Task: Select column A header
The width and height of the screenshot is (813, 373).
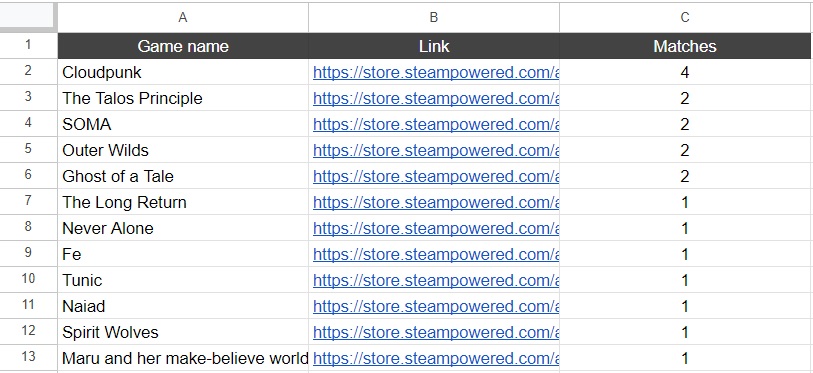Action: coord(183,18)
